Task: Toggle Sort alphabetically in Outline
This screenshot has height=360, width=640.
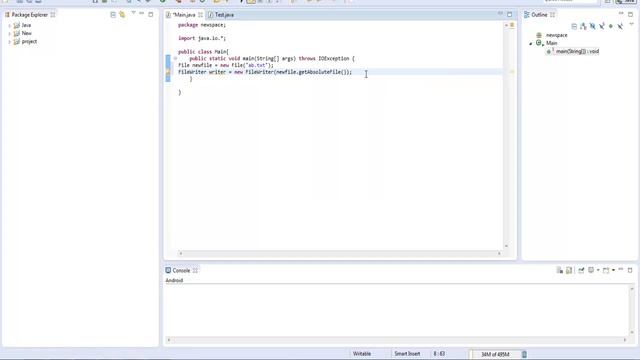Action: click(x=583, y=26)
